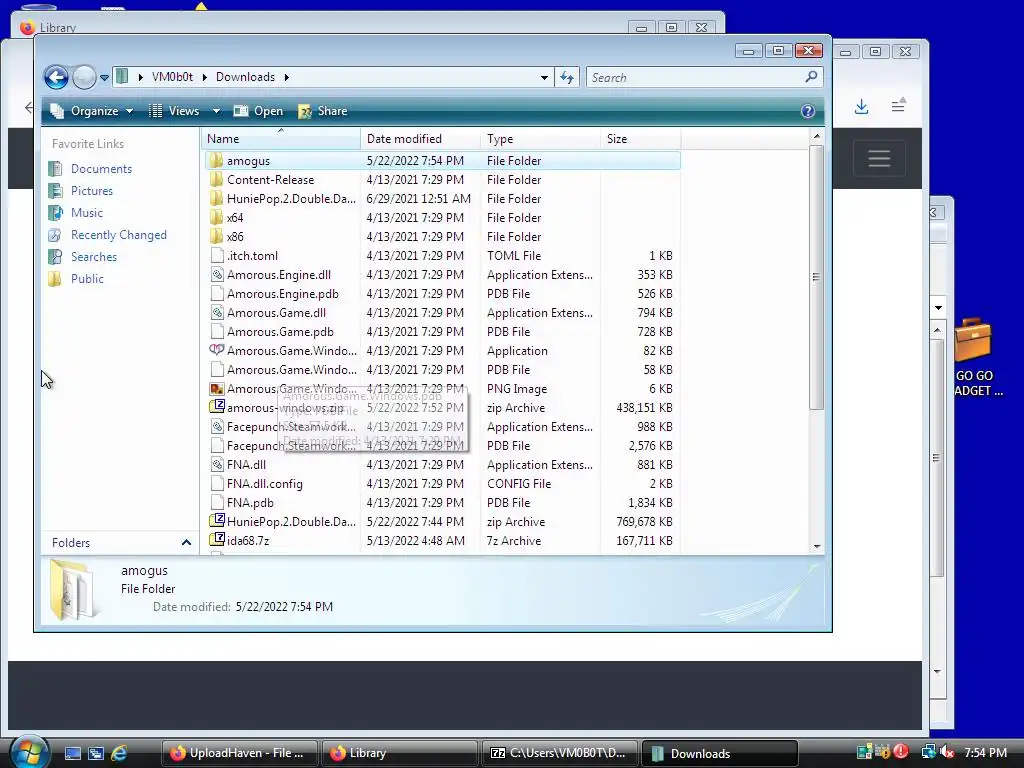Open recent pages dropdown next to forward arrow
Viewport: 1024px width, 768px height.
coord(104,78)
